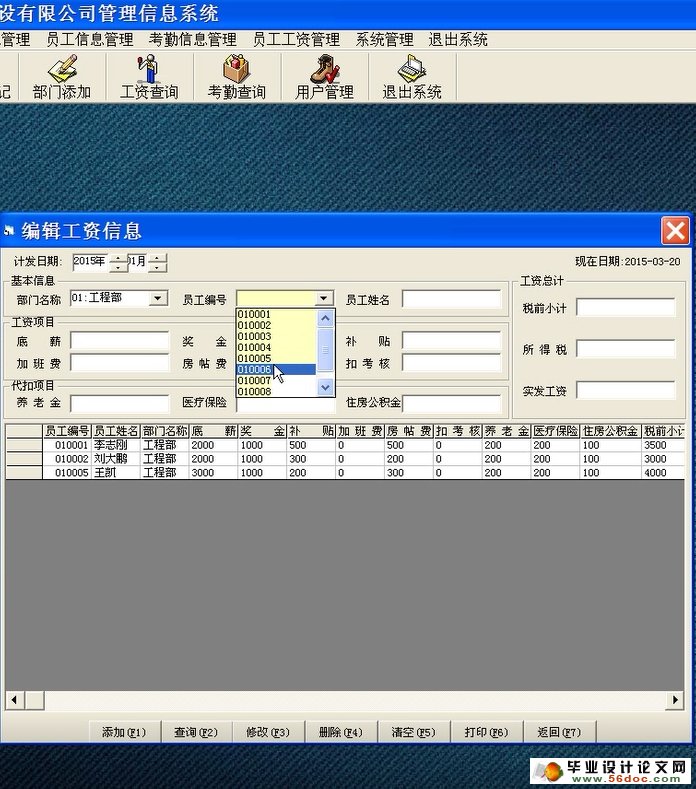Click the 清空(F5) button

[413, 732]
